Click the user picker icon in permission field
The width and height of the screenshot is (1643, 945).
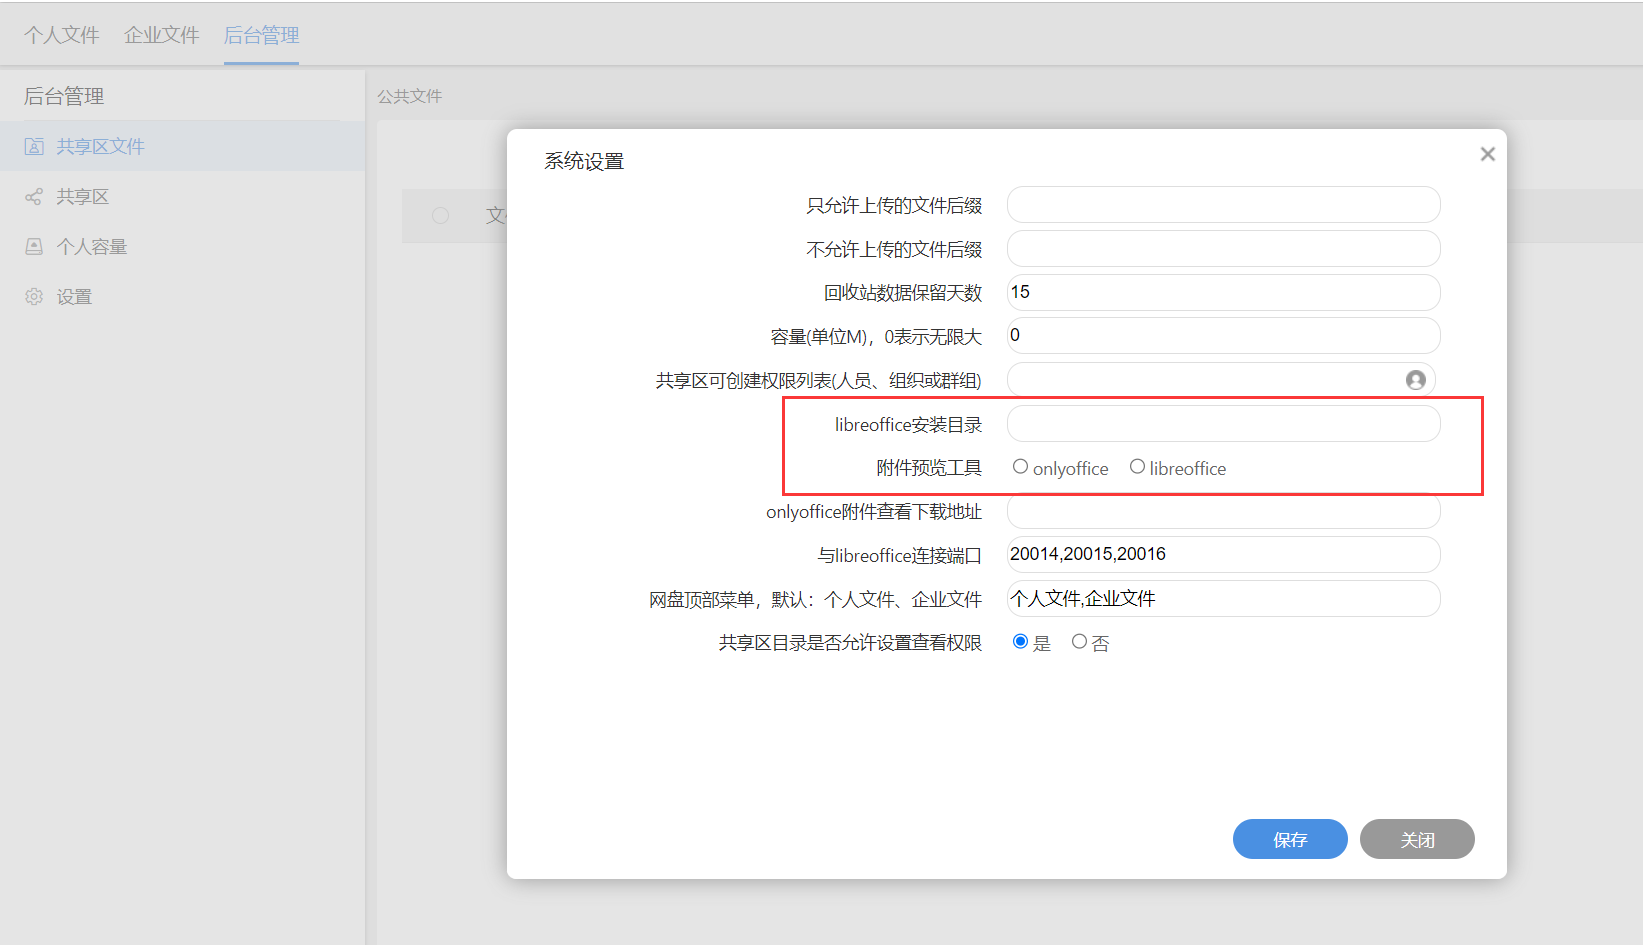1415,380
